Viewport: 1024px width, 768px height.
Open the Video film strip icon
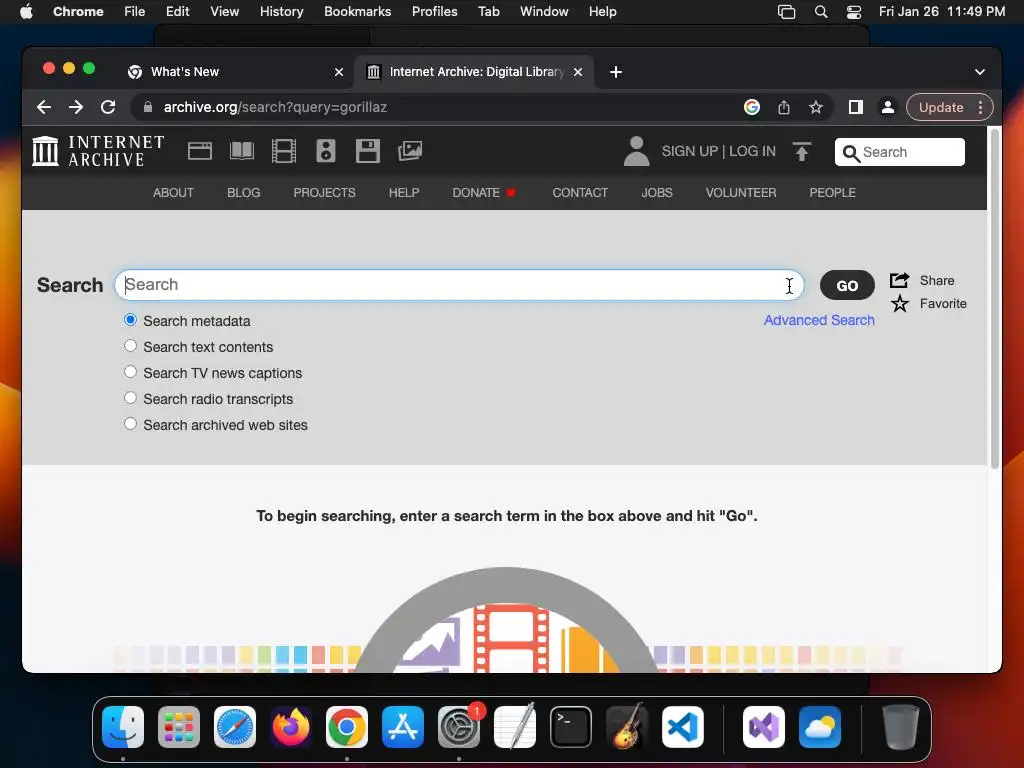pos(283,151)
